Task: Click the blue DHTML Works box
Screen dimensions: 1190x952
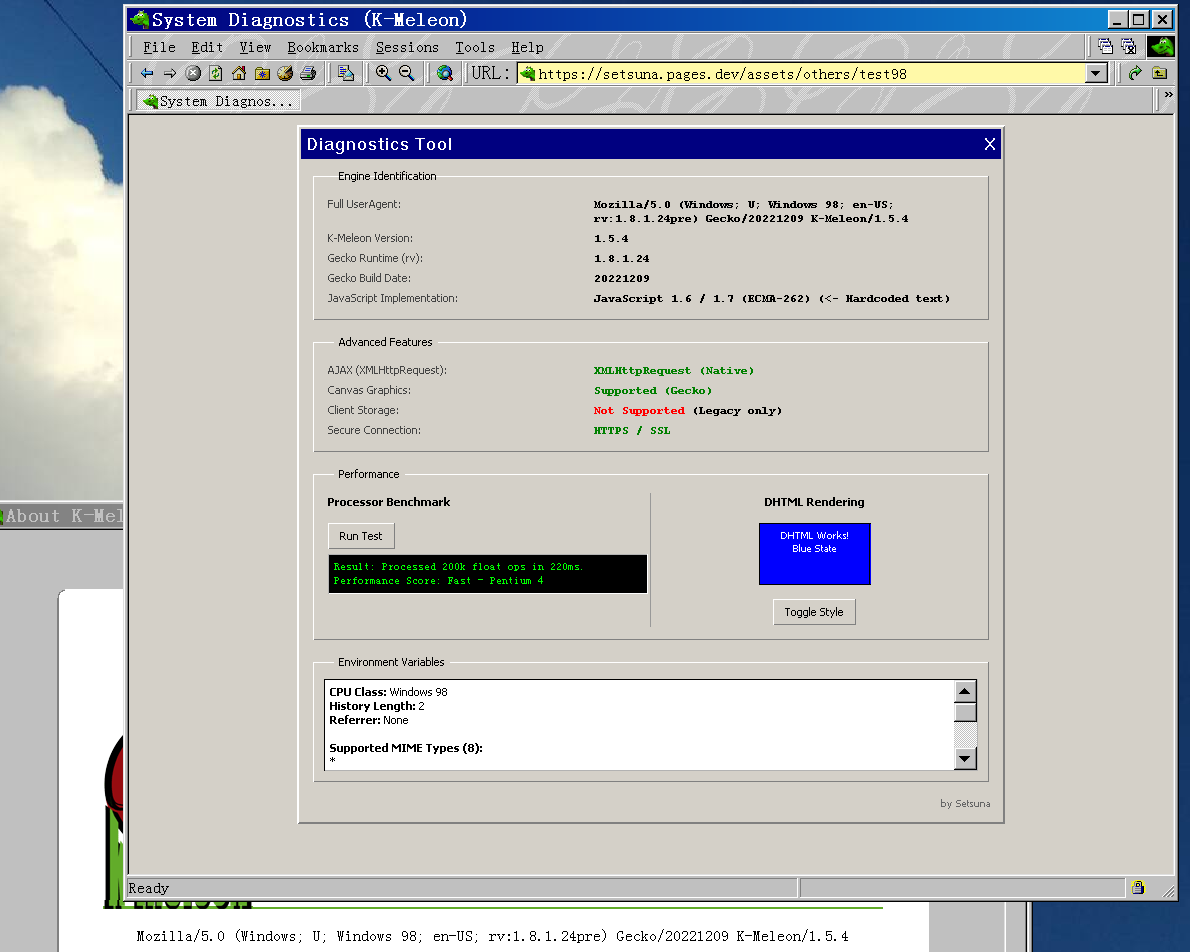Action: (x=814, y=554)
